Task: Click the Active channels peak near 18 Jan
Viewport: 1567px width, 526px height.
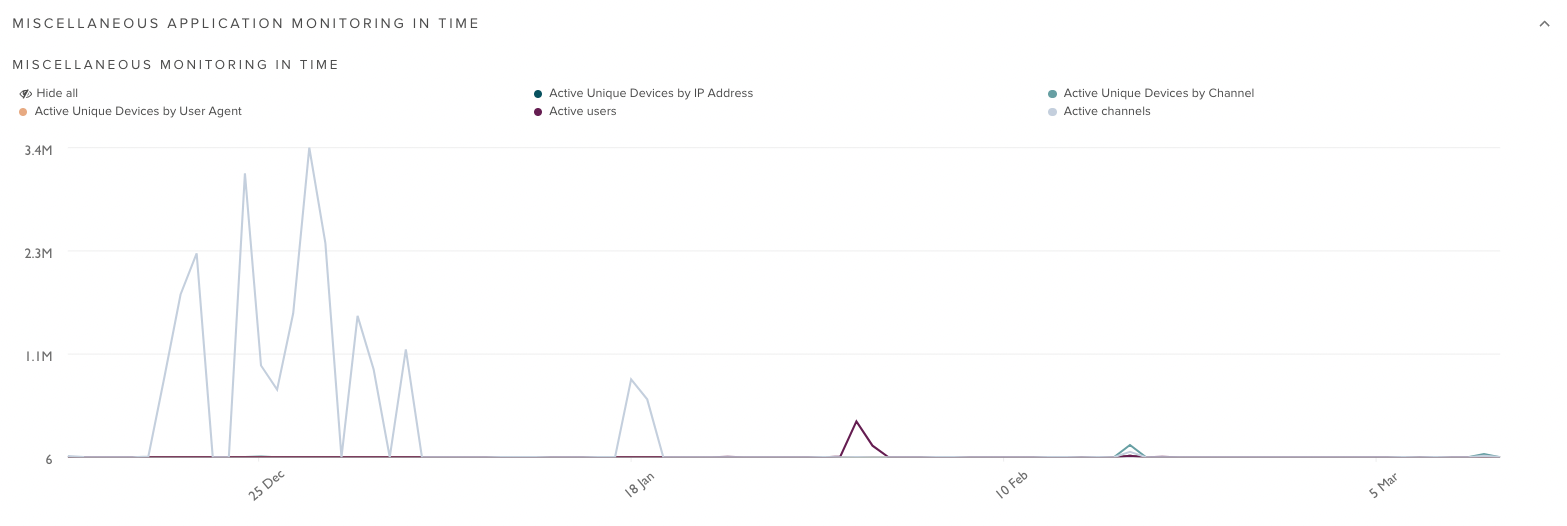Action: [631, 379]
